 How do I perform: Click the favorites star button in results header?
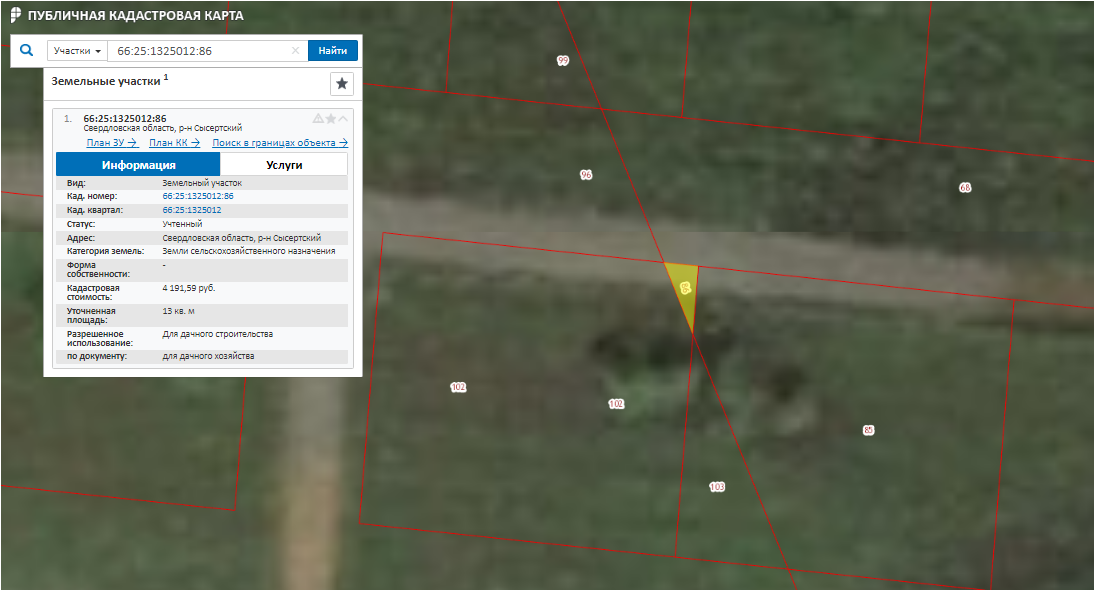point(341,83)
